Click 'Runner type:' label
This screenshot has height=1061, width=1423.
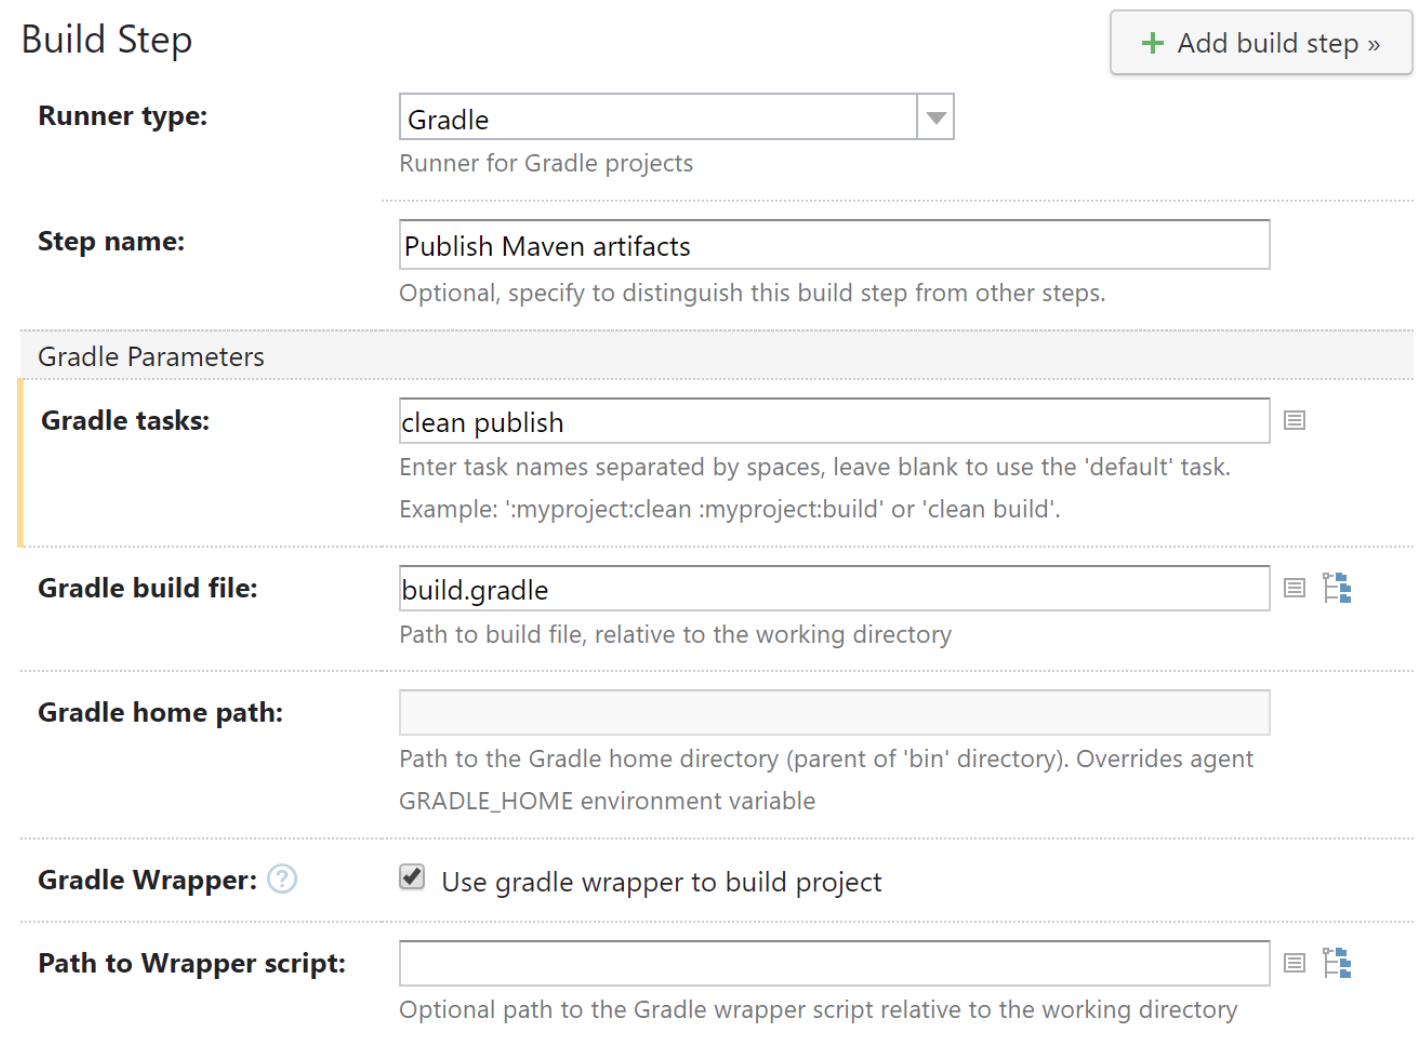[x=123, y=116]
